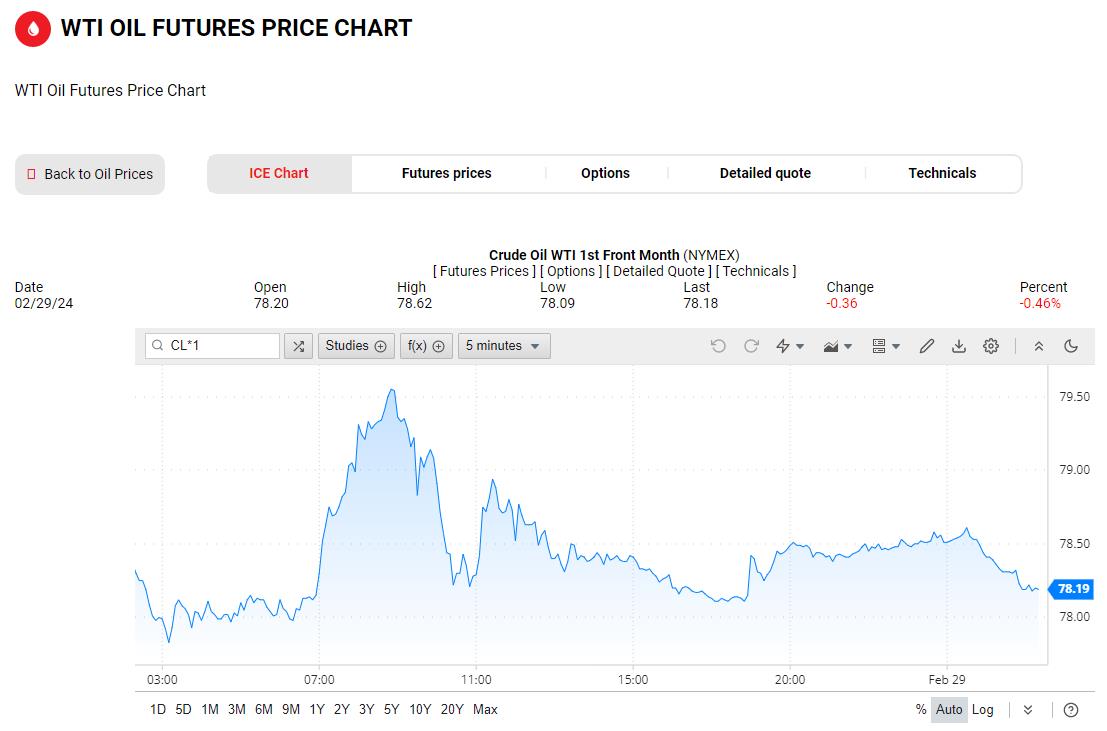Switch to dark mode moon icon
Viewport: 1107px width, 731px height.
point(1071,346)
